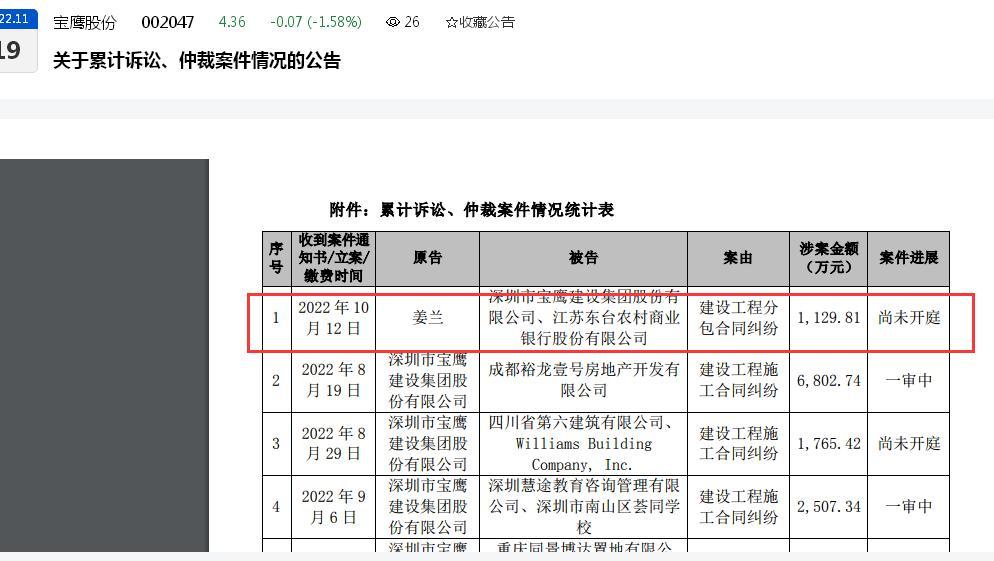Click the 收到案件通知书/立案/缴费时间 header
Screen dimensions: 994x561
click(x=333, y=258)
